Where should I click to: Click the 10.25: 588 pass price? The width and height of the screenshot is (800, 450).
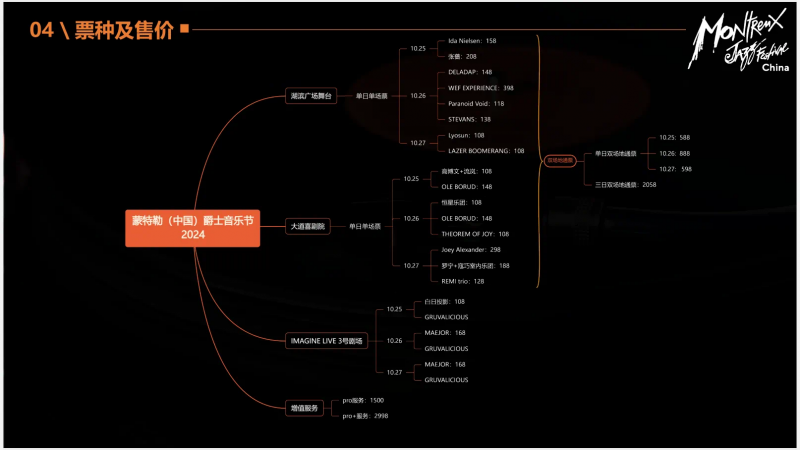click(x=674, y=138)
